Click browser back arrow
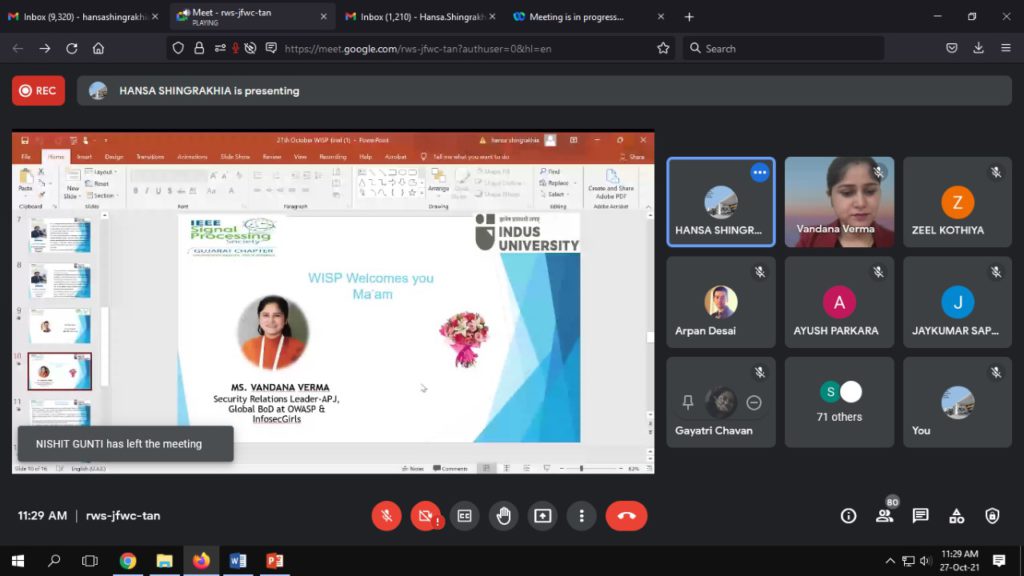Viewport: 1024px width, 576px height. (x=18, y=48)
